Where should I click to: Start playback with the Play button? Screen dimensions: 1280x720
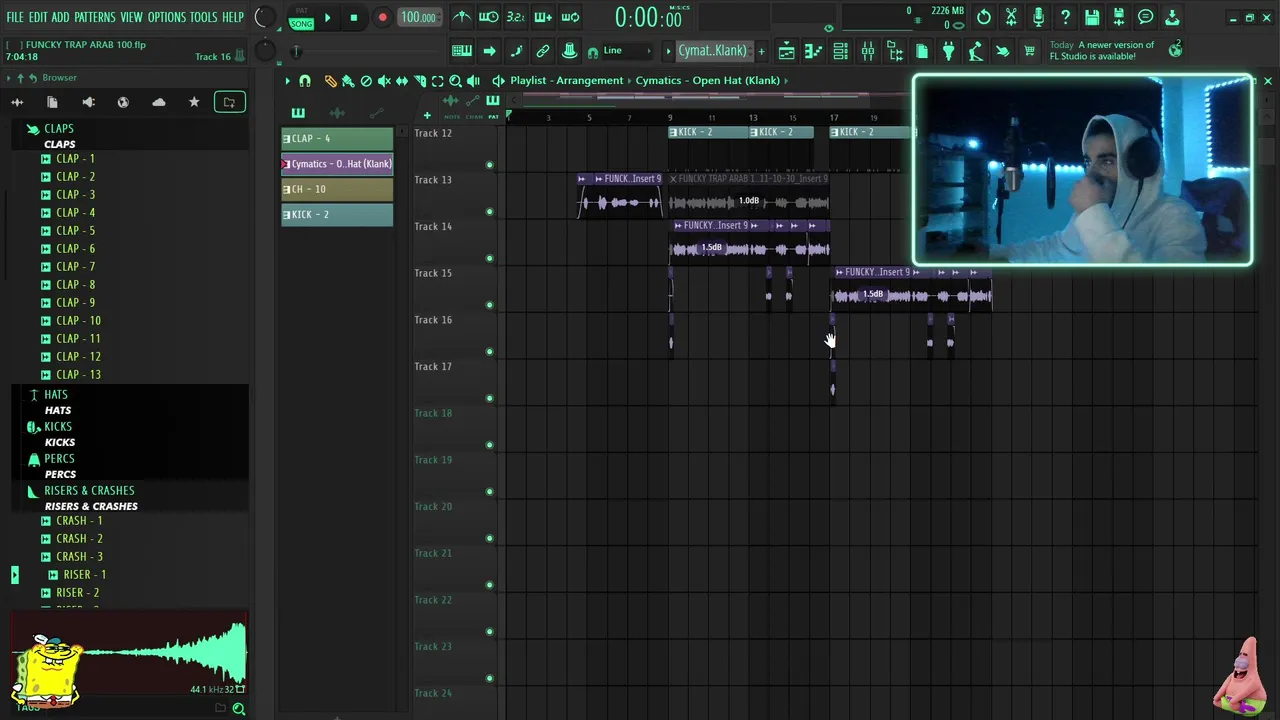[x=327, y=17]
